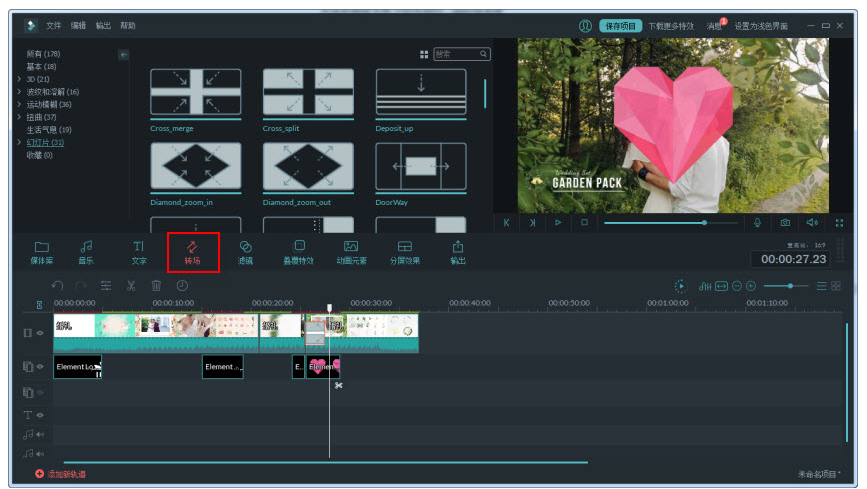Enter fullscreen preview mode
The height and width of the screenshot is (489, 867).
[x=839, y=223]
